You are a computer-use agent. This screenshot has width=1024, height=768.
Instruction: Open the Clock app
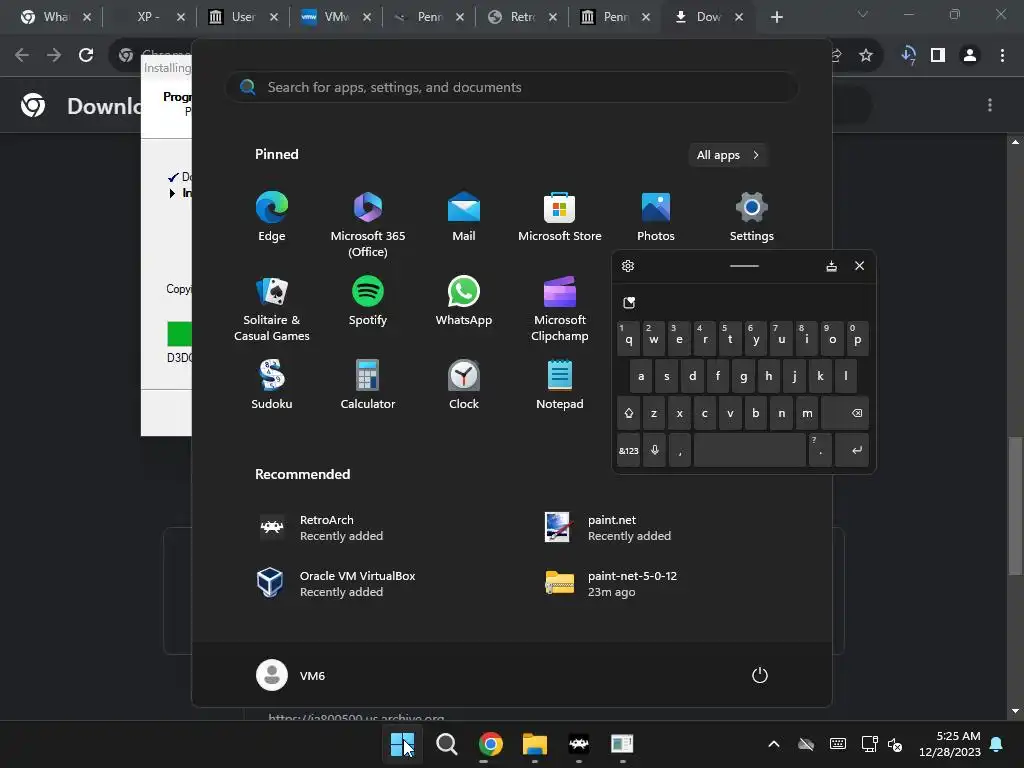coord(464,385)
